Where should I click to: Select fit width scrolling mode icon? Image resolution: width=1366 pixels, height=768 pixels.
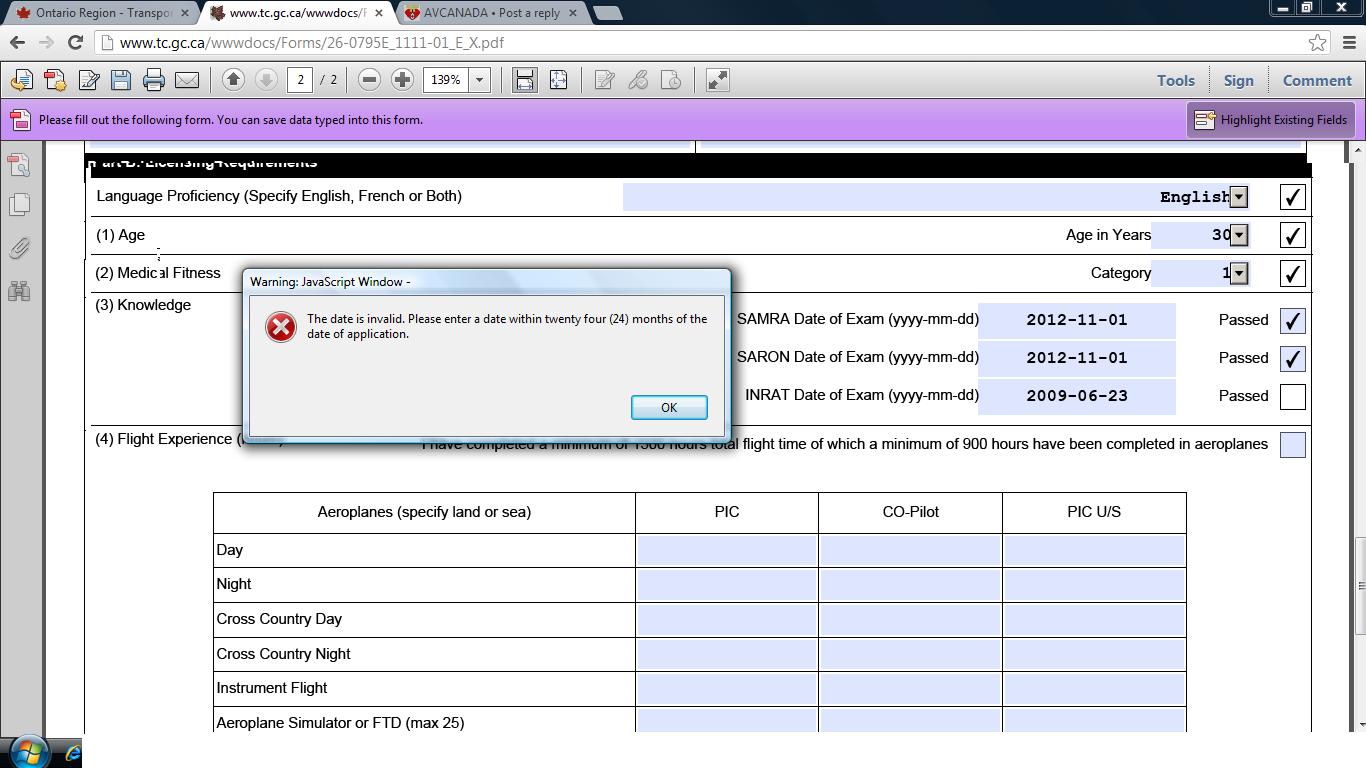(x=525, y=80)
